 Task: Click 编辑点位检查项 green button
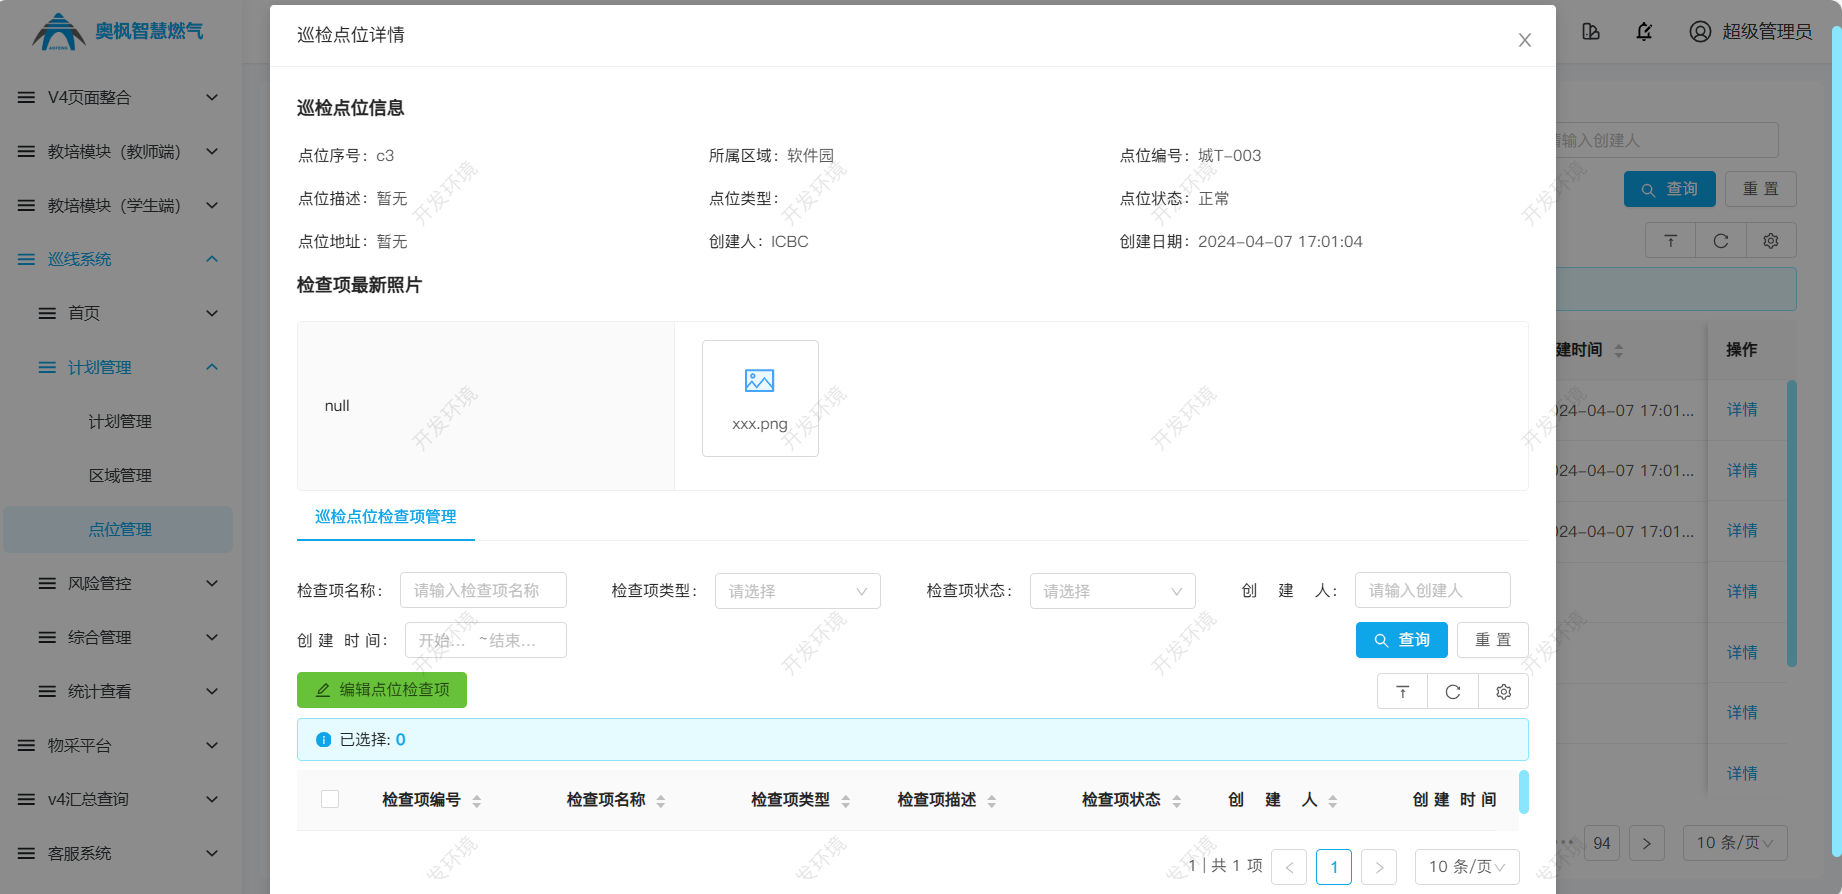[x=382, y=690]
